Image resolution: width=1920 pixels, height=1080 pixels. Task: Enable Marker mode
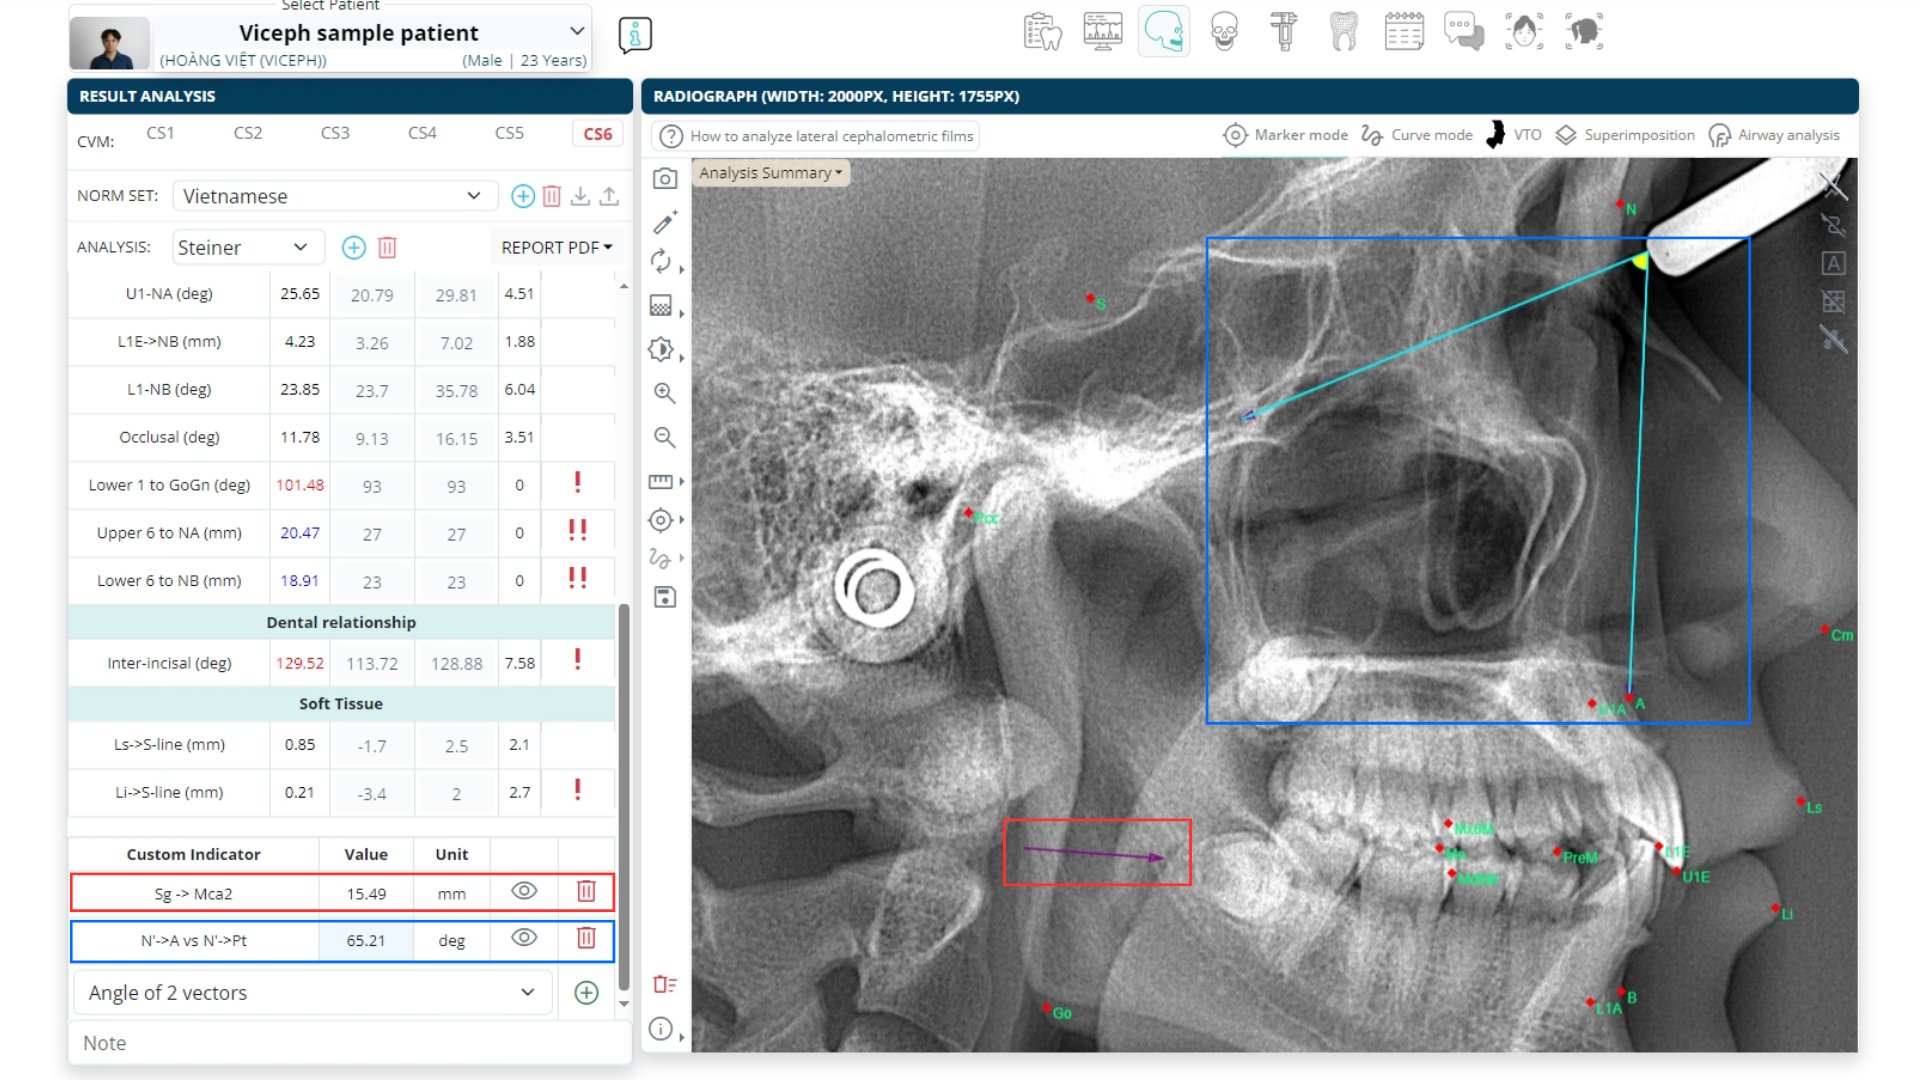coord(1286,135)
